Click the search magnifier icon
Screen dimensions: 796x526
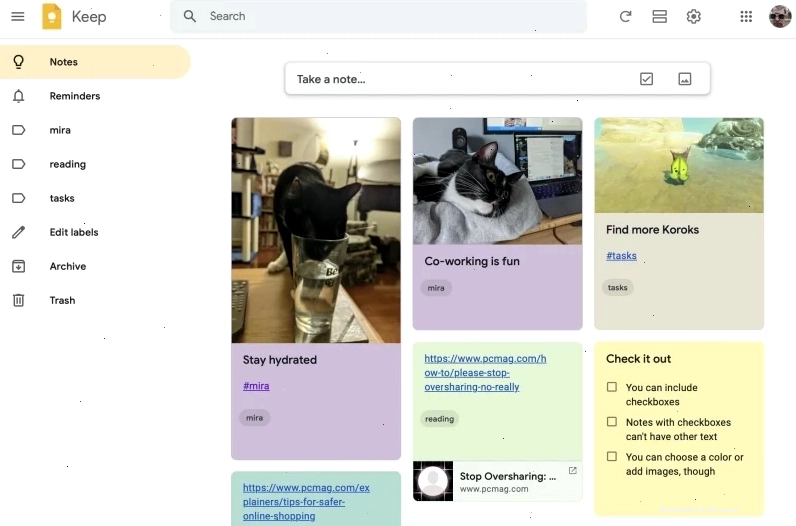[190, 16]
